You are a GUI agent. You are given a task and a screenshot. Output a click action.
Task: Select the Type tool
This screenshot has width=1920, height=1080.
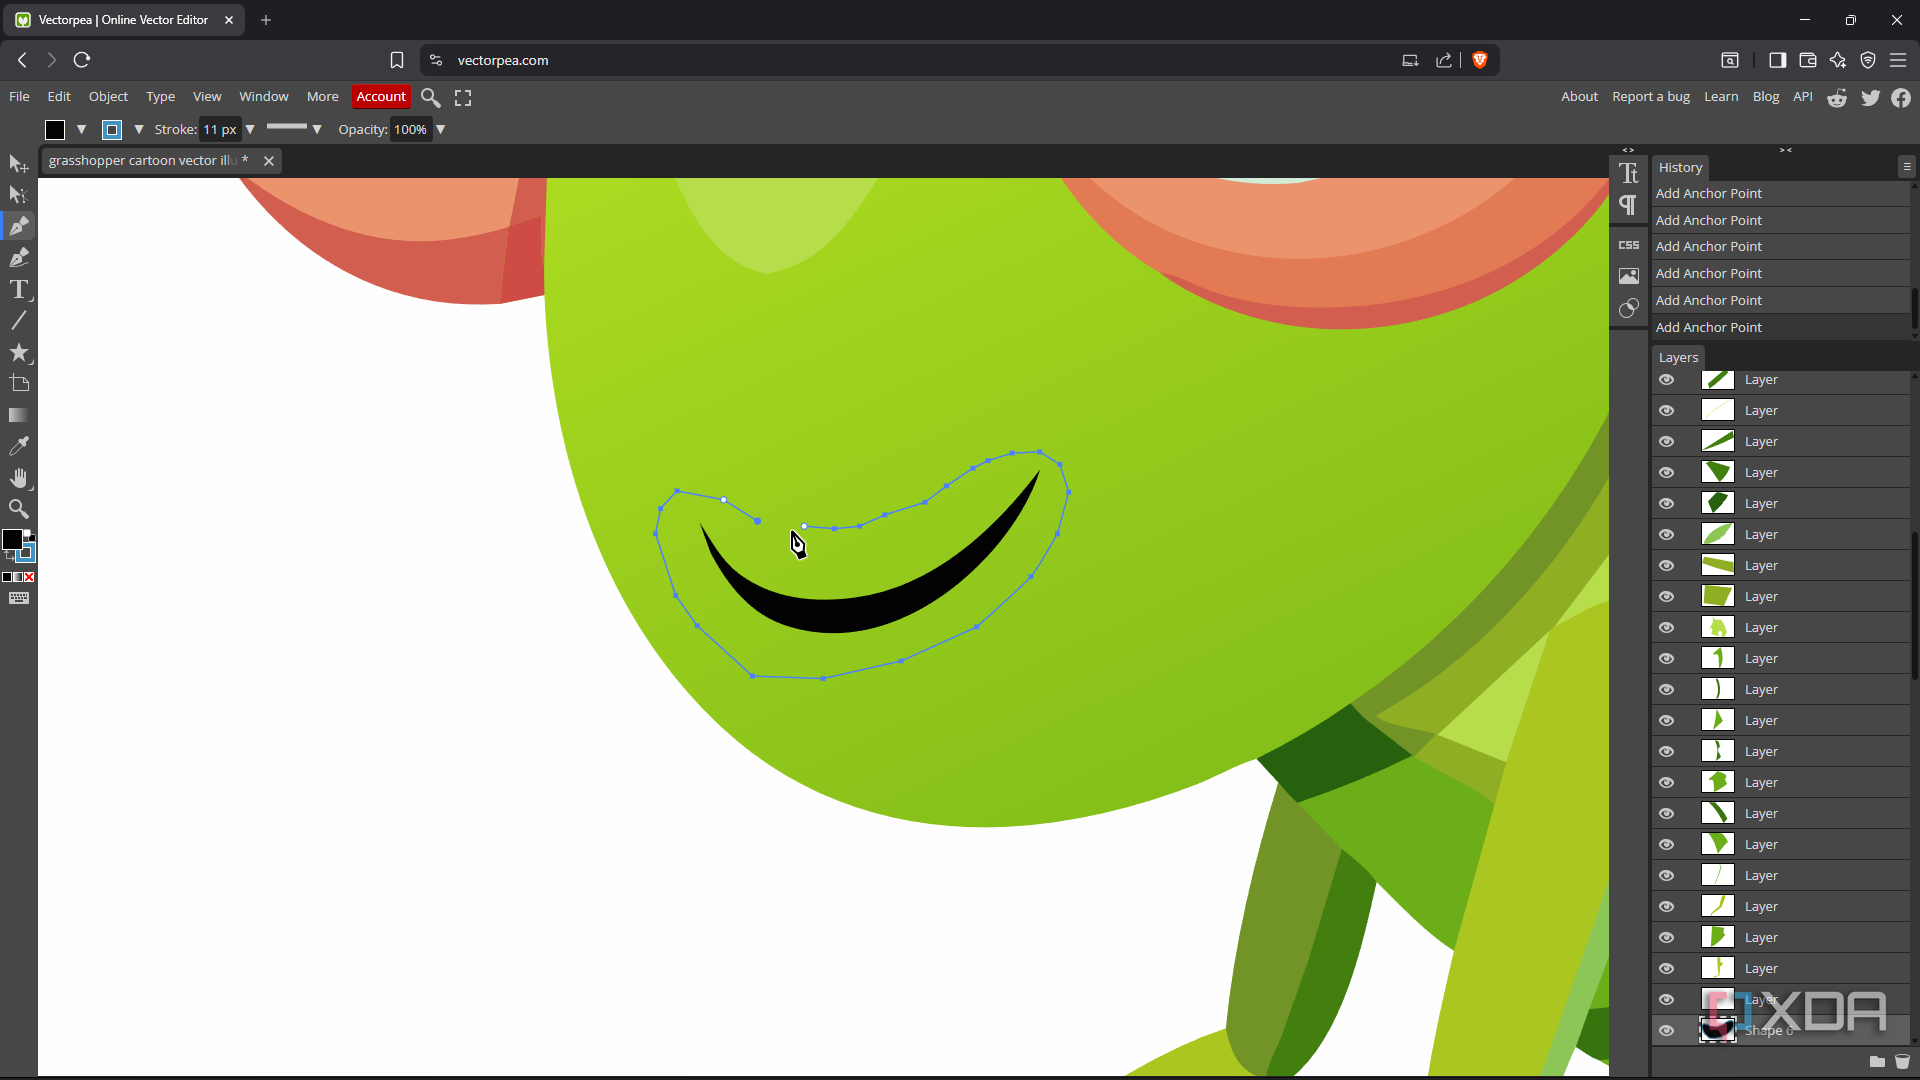tap(18, 289)
